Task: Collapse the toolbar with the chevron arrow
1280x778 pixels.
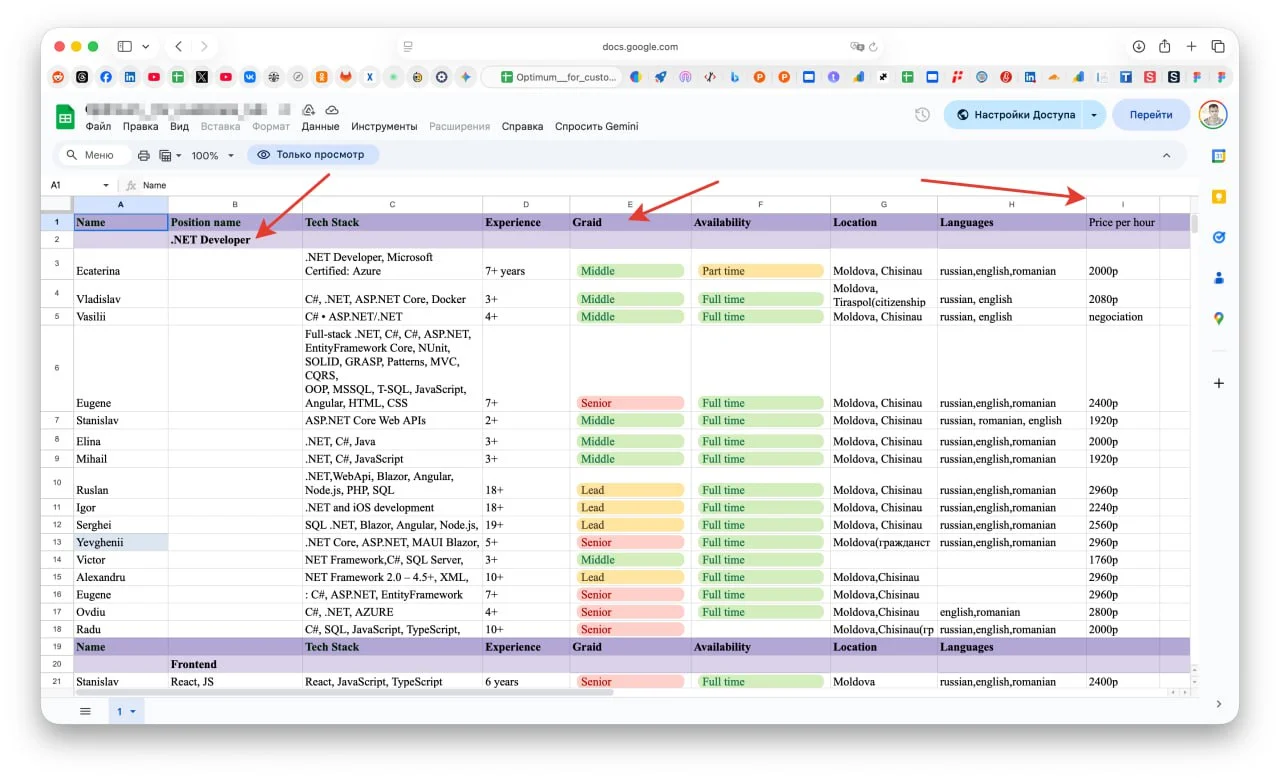Action: pos(1166,156)
